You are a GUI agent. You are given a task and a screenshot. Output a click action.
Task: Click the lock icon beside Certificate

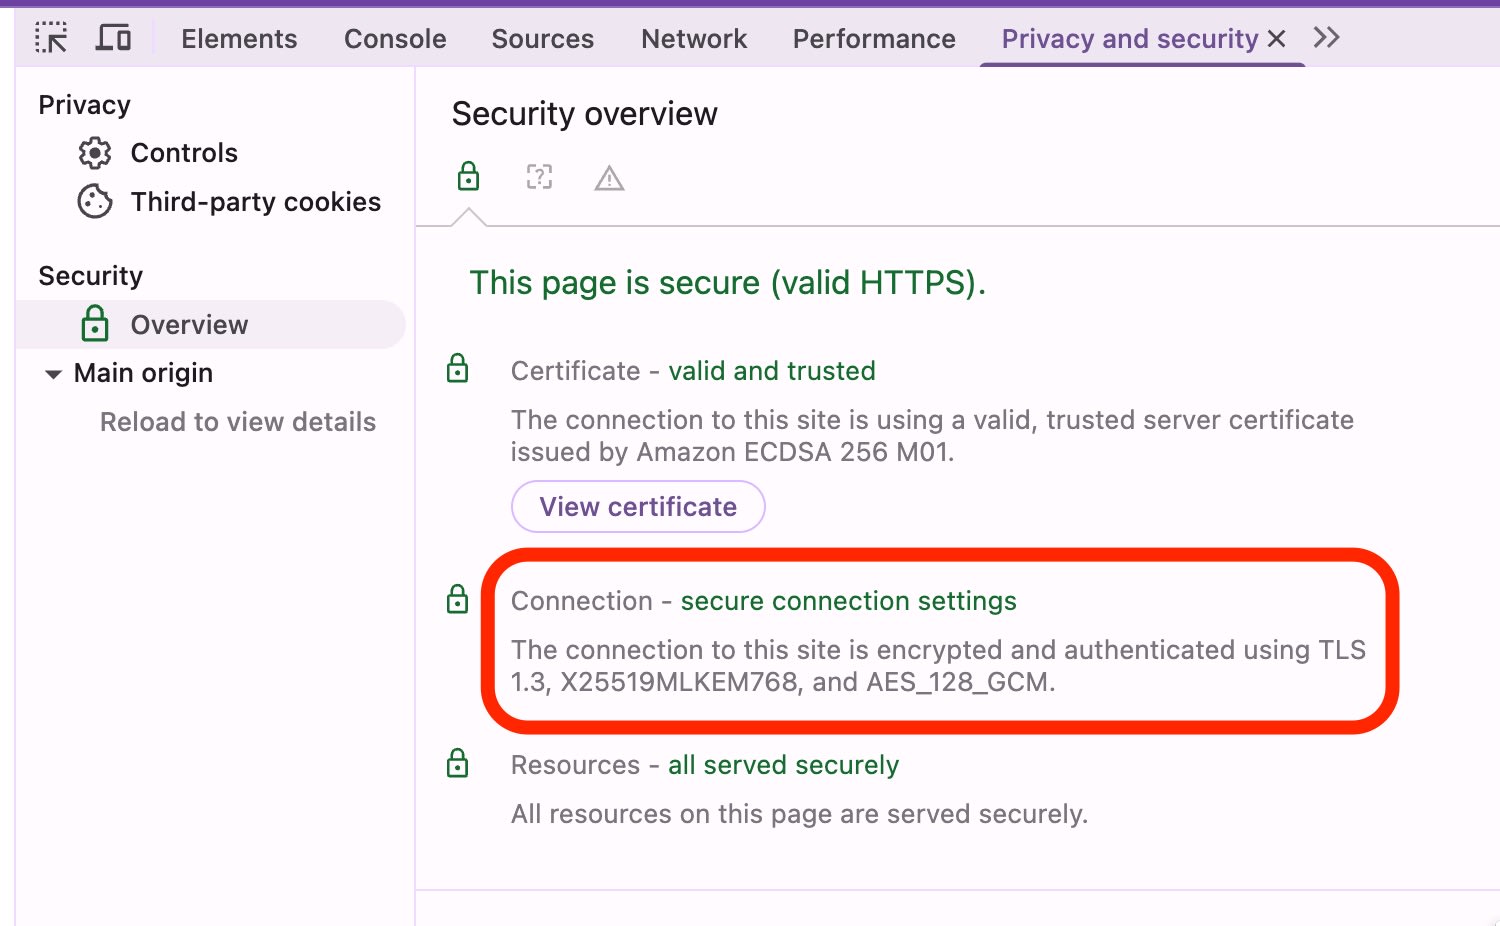tap(457, 368)
